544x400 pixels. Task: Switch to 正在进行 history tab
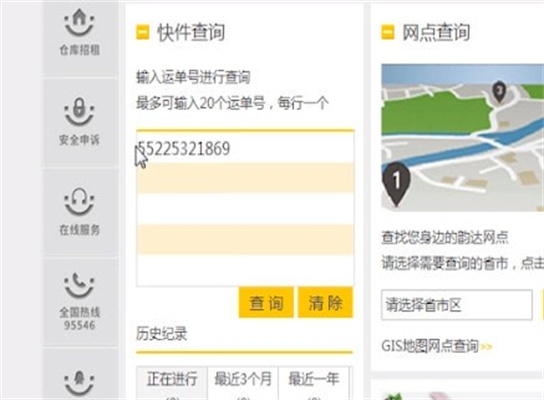pyautogui.click(x=172, y=383)
